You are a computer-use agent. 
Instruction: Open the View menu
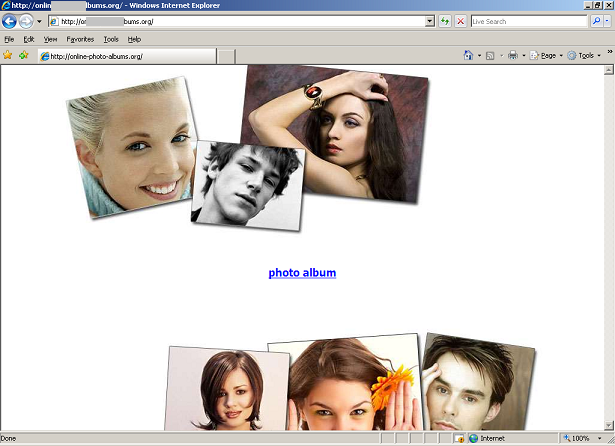tap(50, 39)
